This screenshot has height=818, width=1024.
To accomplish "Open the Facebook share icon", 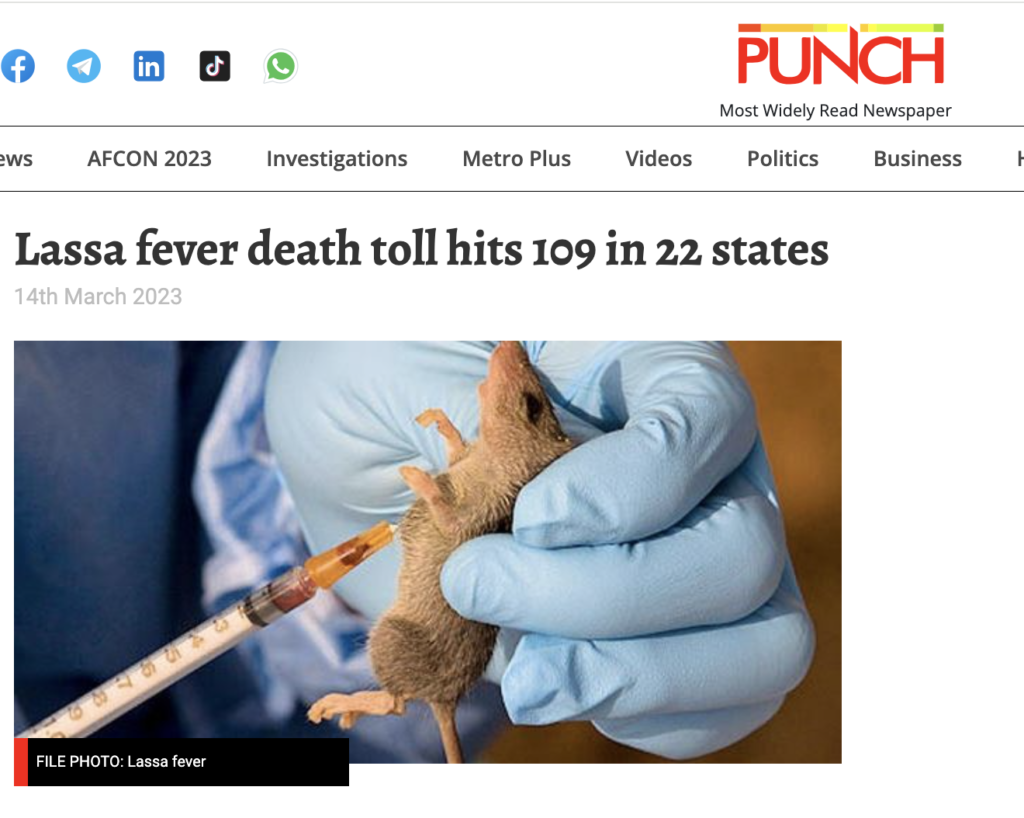I will [18, 66].
